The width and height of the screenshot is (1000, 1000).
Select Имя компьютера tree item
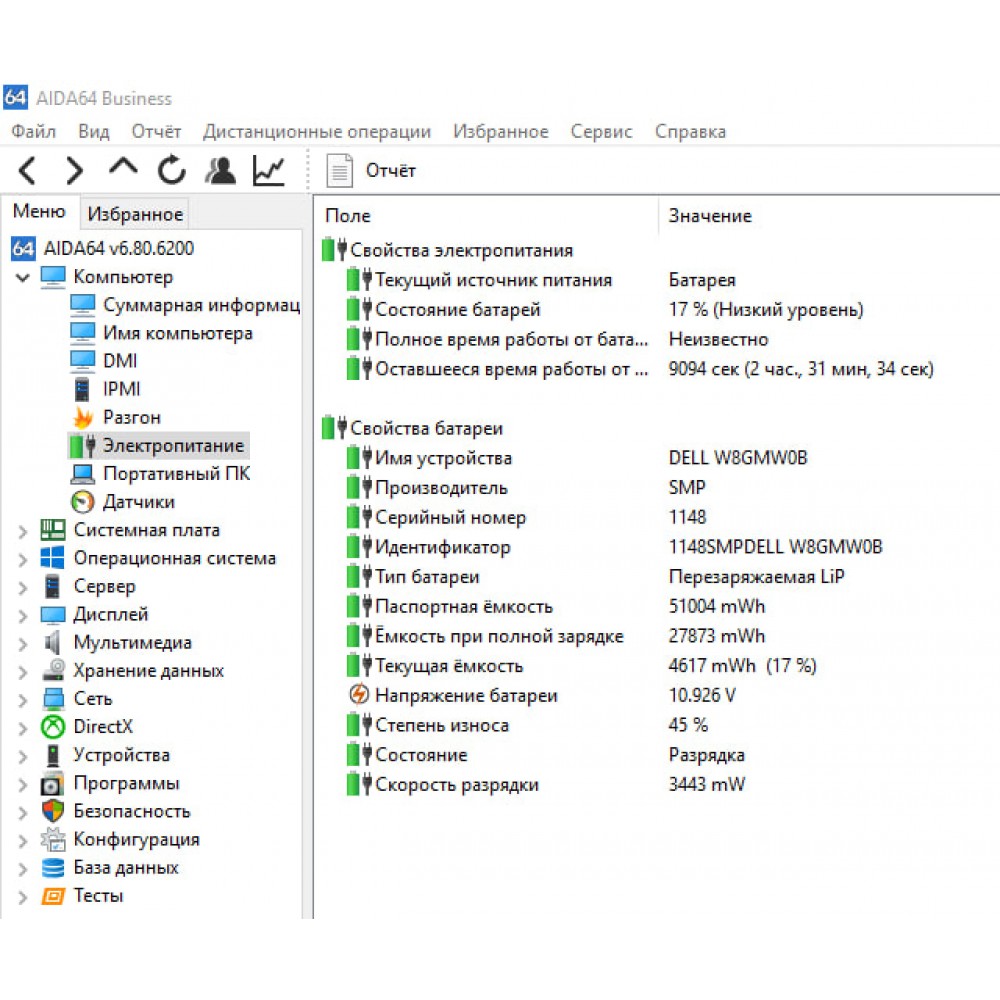(x=178, y=333)
